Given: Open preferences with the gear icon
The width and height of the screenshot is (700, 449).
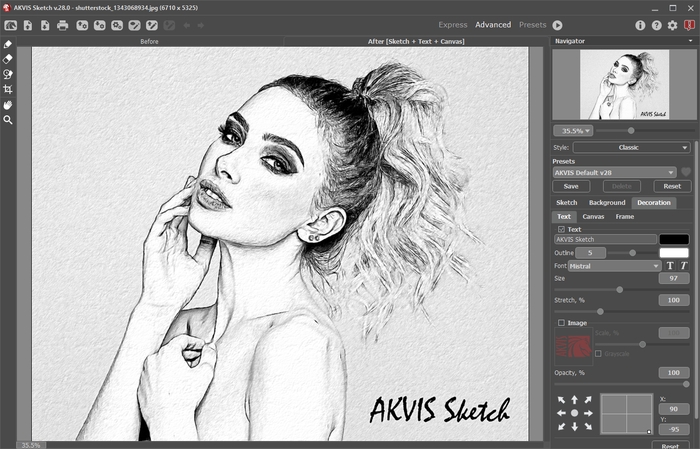Looking at the screenshot, I should (x=672, y=25).
